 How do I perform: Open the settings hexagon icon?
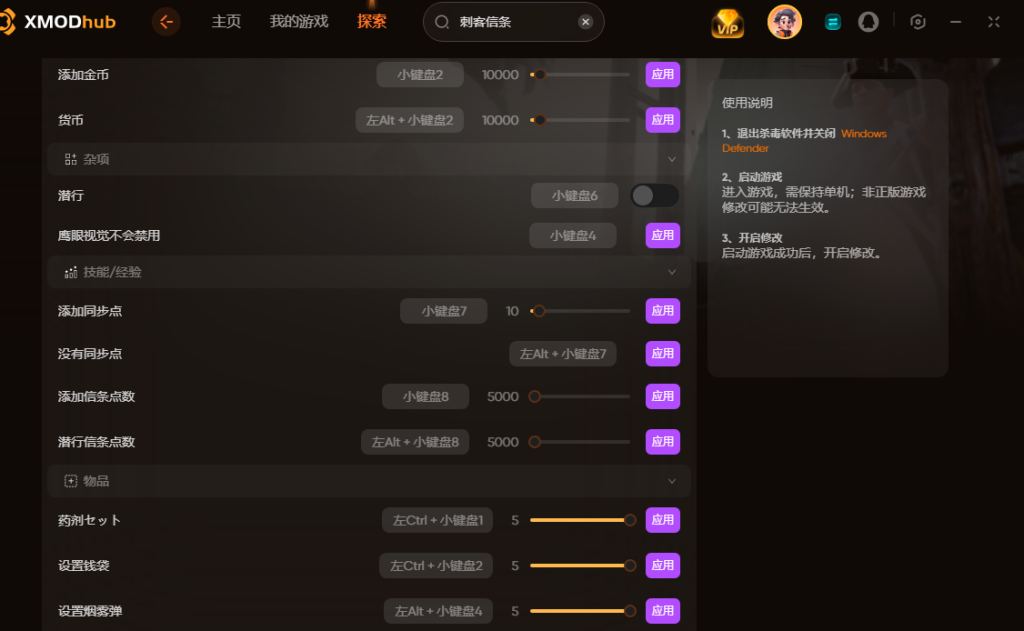(x=918, y=22)
